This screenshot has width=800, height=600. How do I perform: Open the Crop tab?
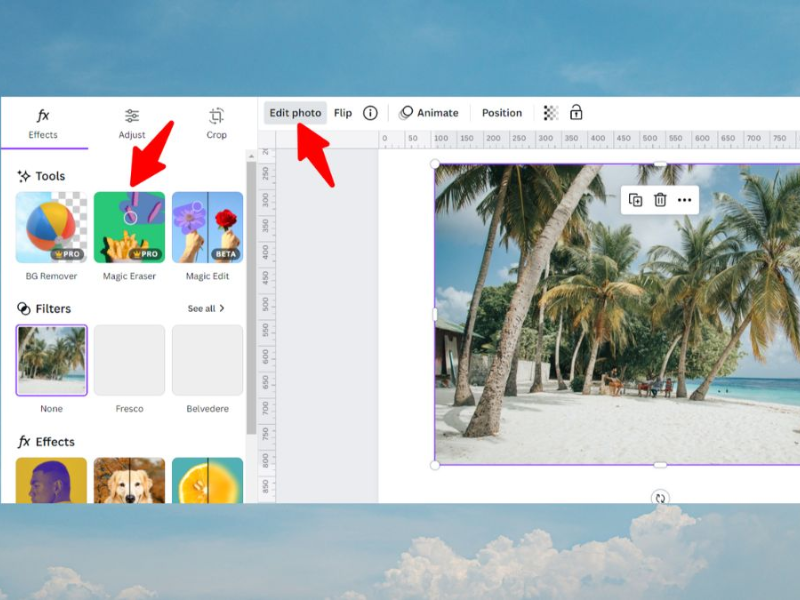tap(216, 122)
